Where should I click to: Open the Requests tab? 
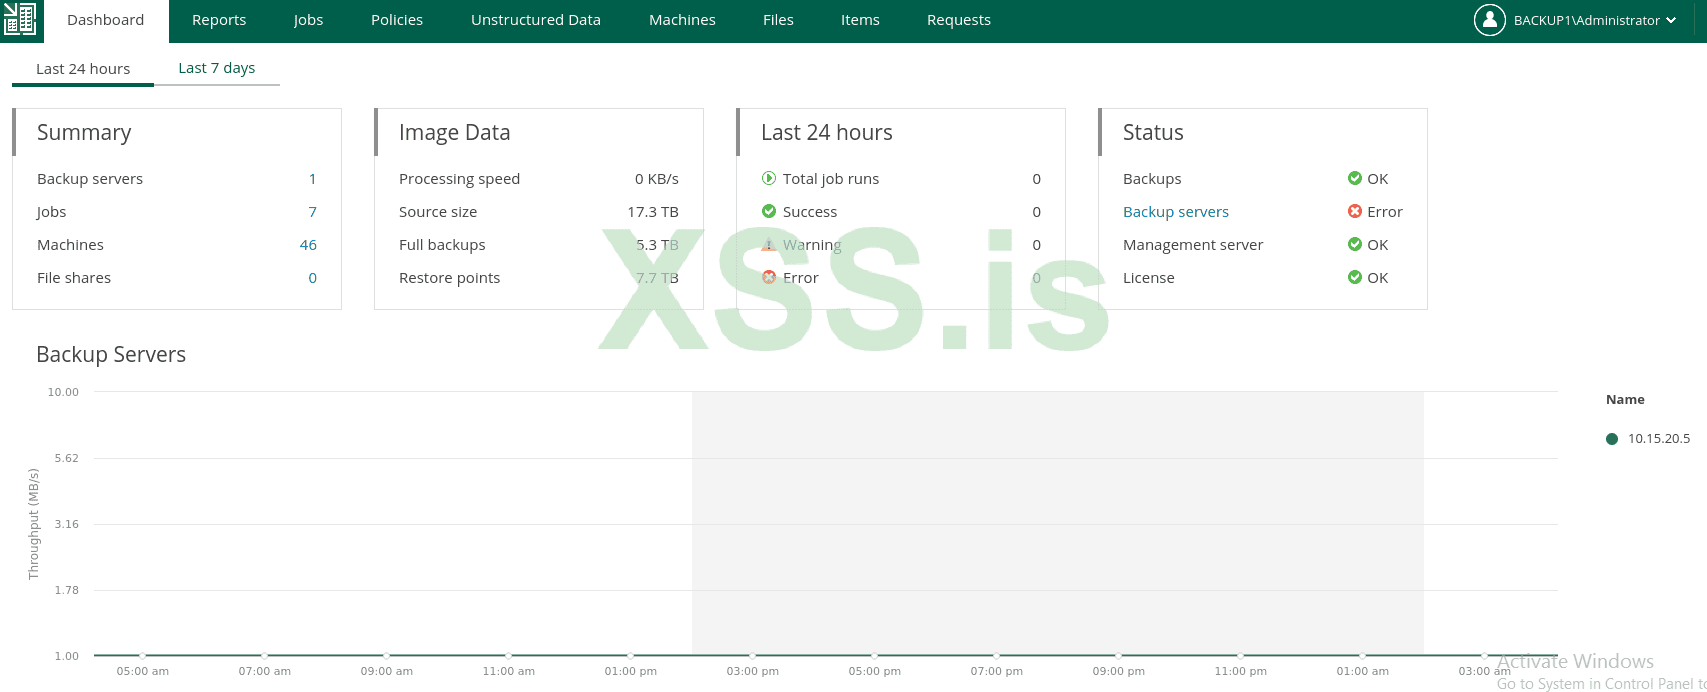[959, 21]
